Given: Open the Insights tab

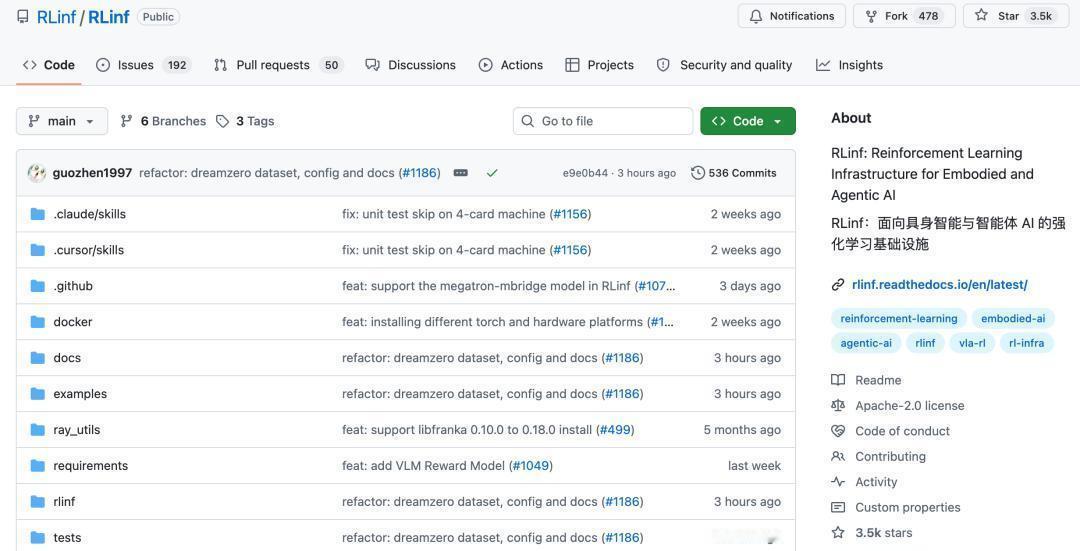Looking at the screenshot, I should point(849,65).
